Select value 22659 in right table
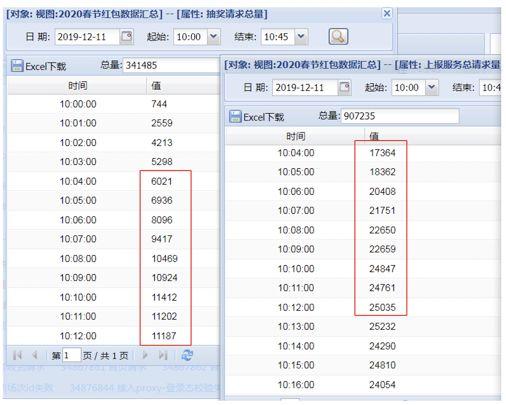The width and height of the screenshot is (506, 405). [x=382, y=249]
